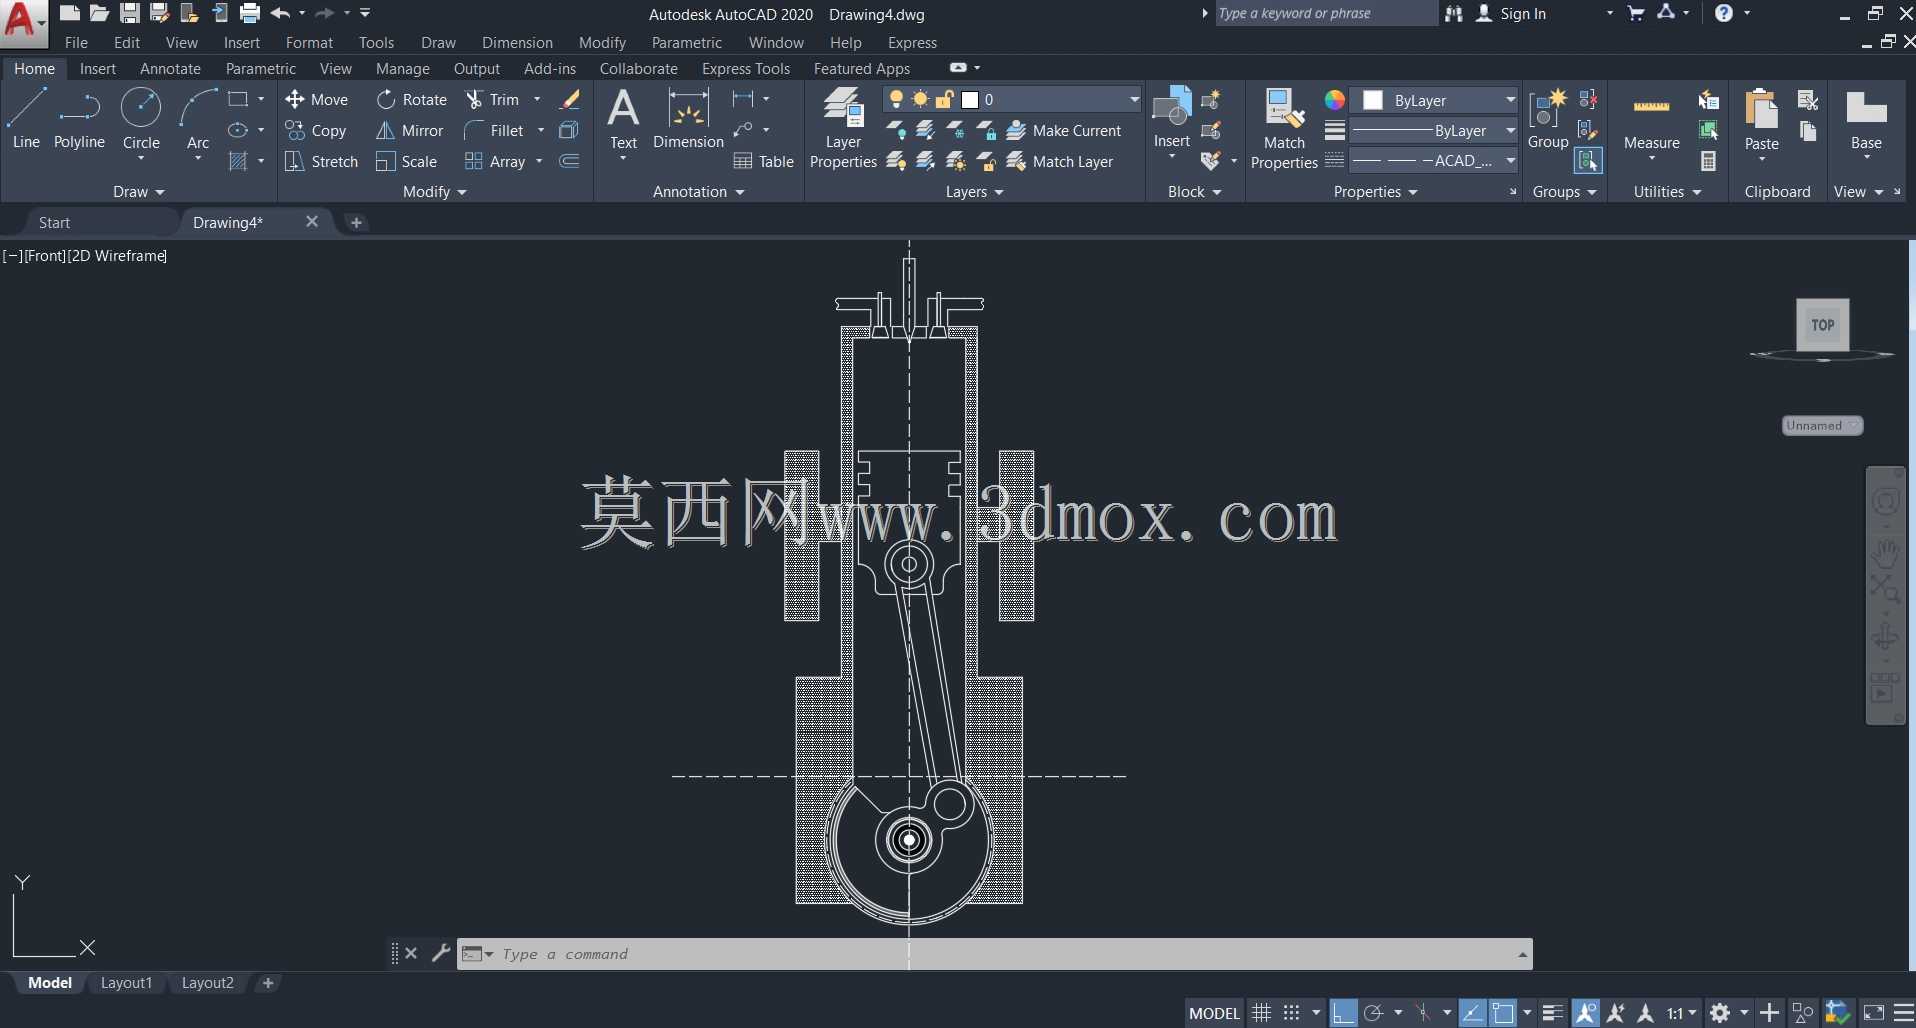Click the keyword search field
Image resolution: width=1916 pixels, height=1028 pixels.
(x=1325, y=13)
